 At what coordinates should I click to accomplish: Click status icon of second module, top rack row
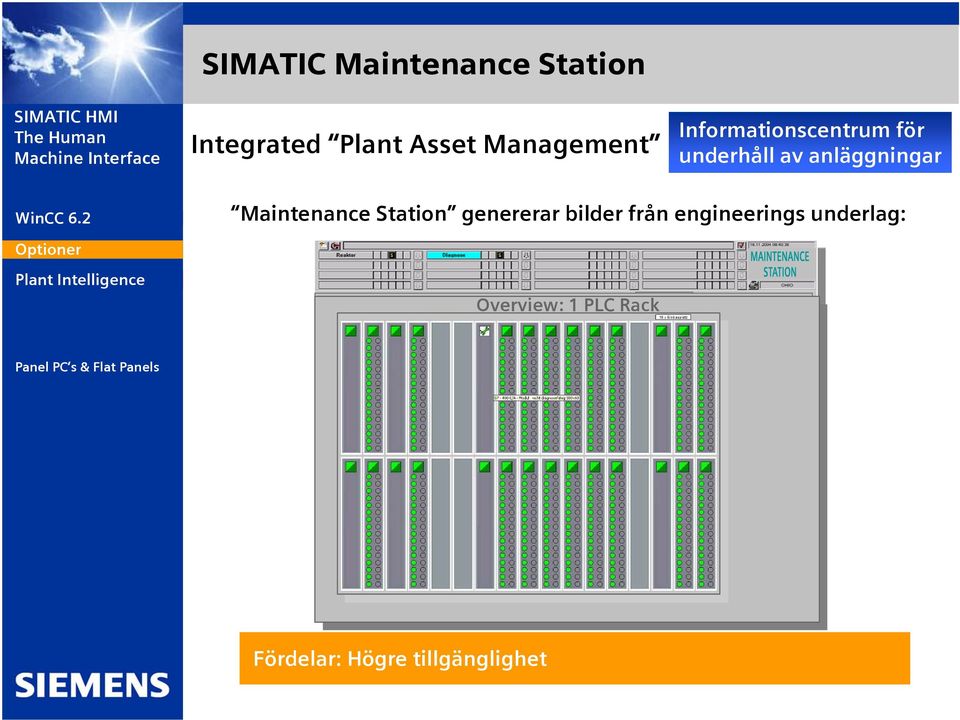373,331
